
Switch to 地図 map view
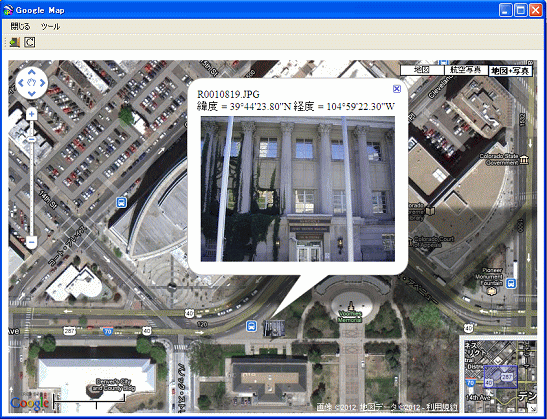pos(422,70)
